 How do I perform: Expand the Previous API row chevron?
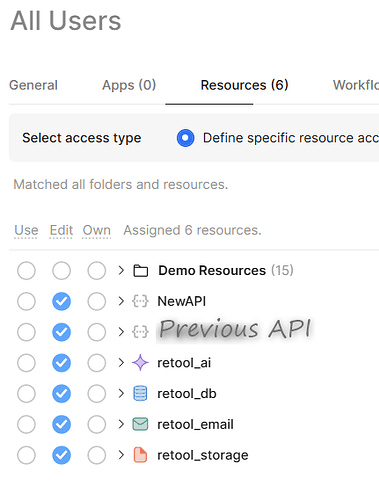click(x=121, y=332)
